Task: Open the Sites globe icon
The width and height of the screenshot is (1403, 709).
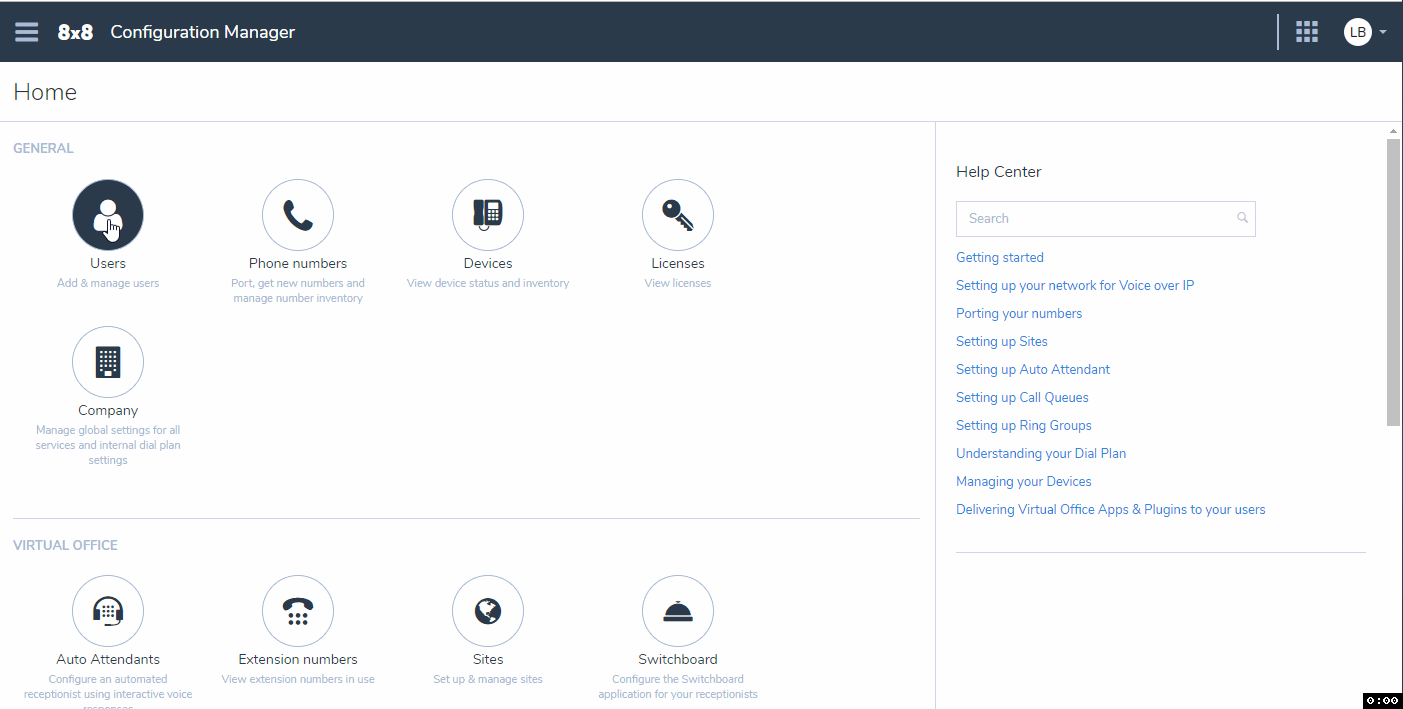Action: coord(488,611)
